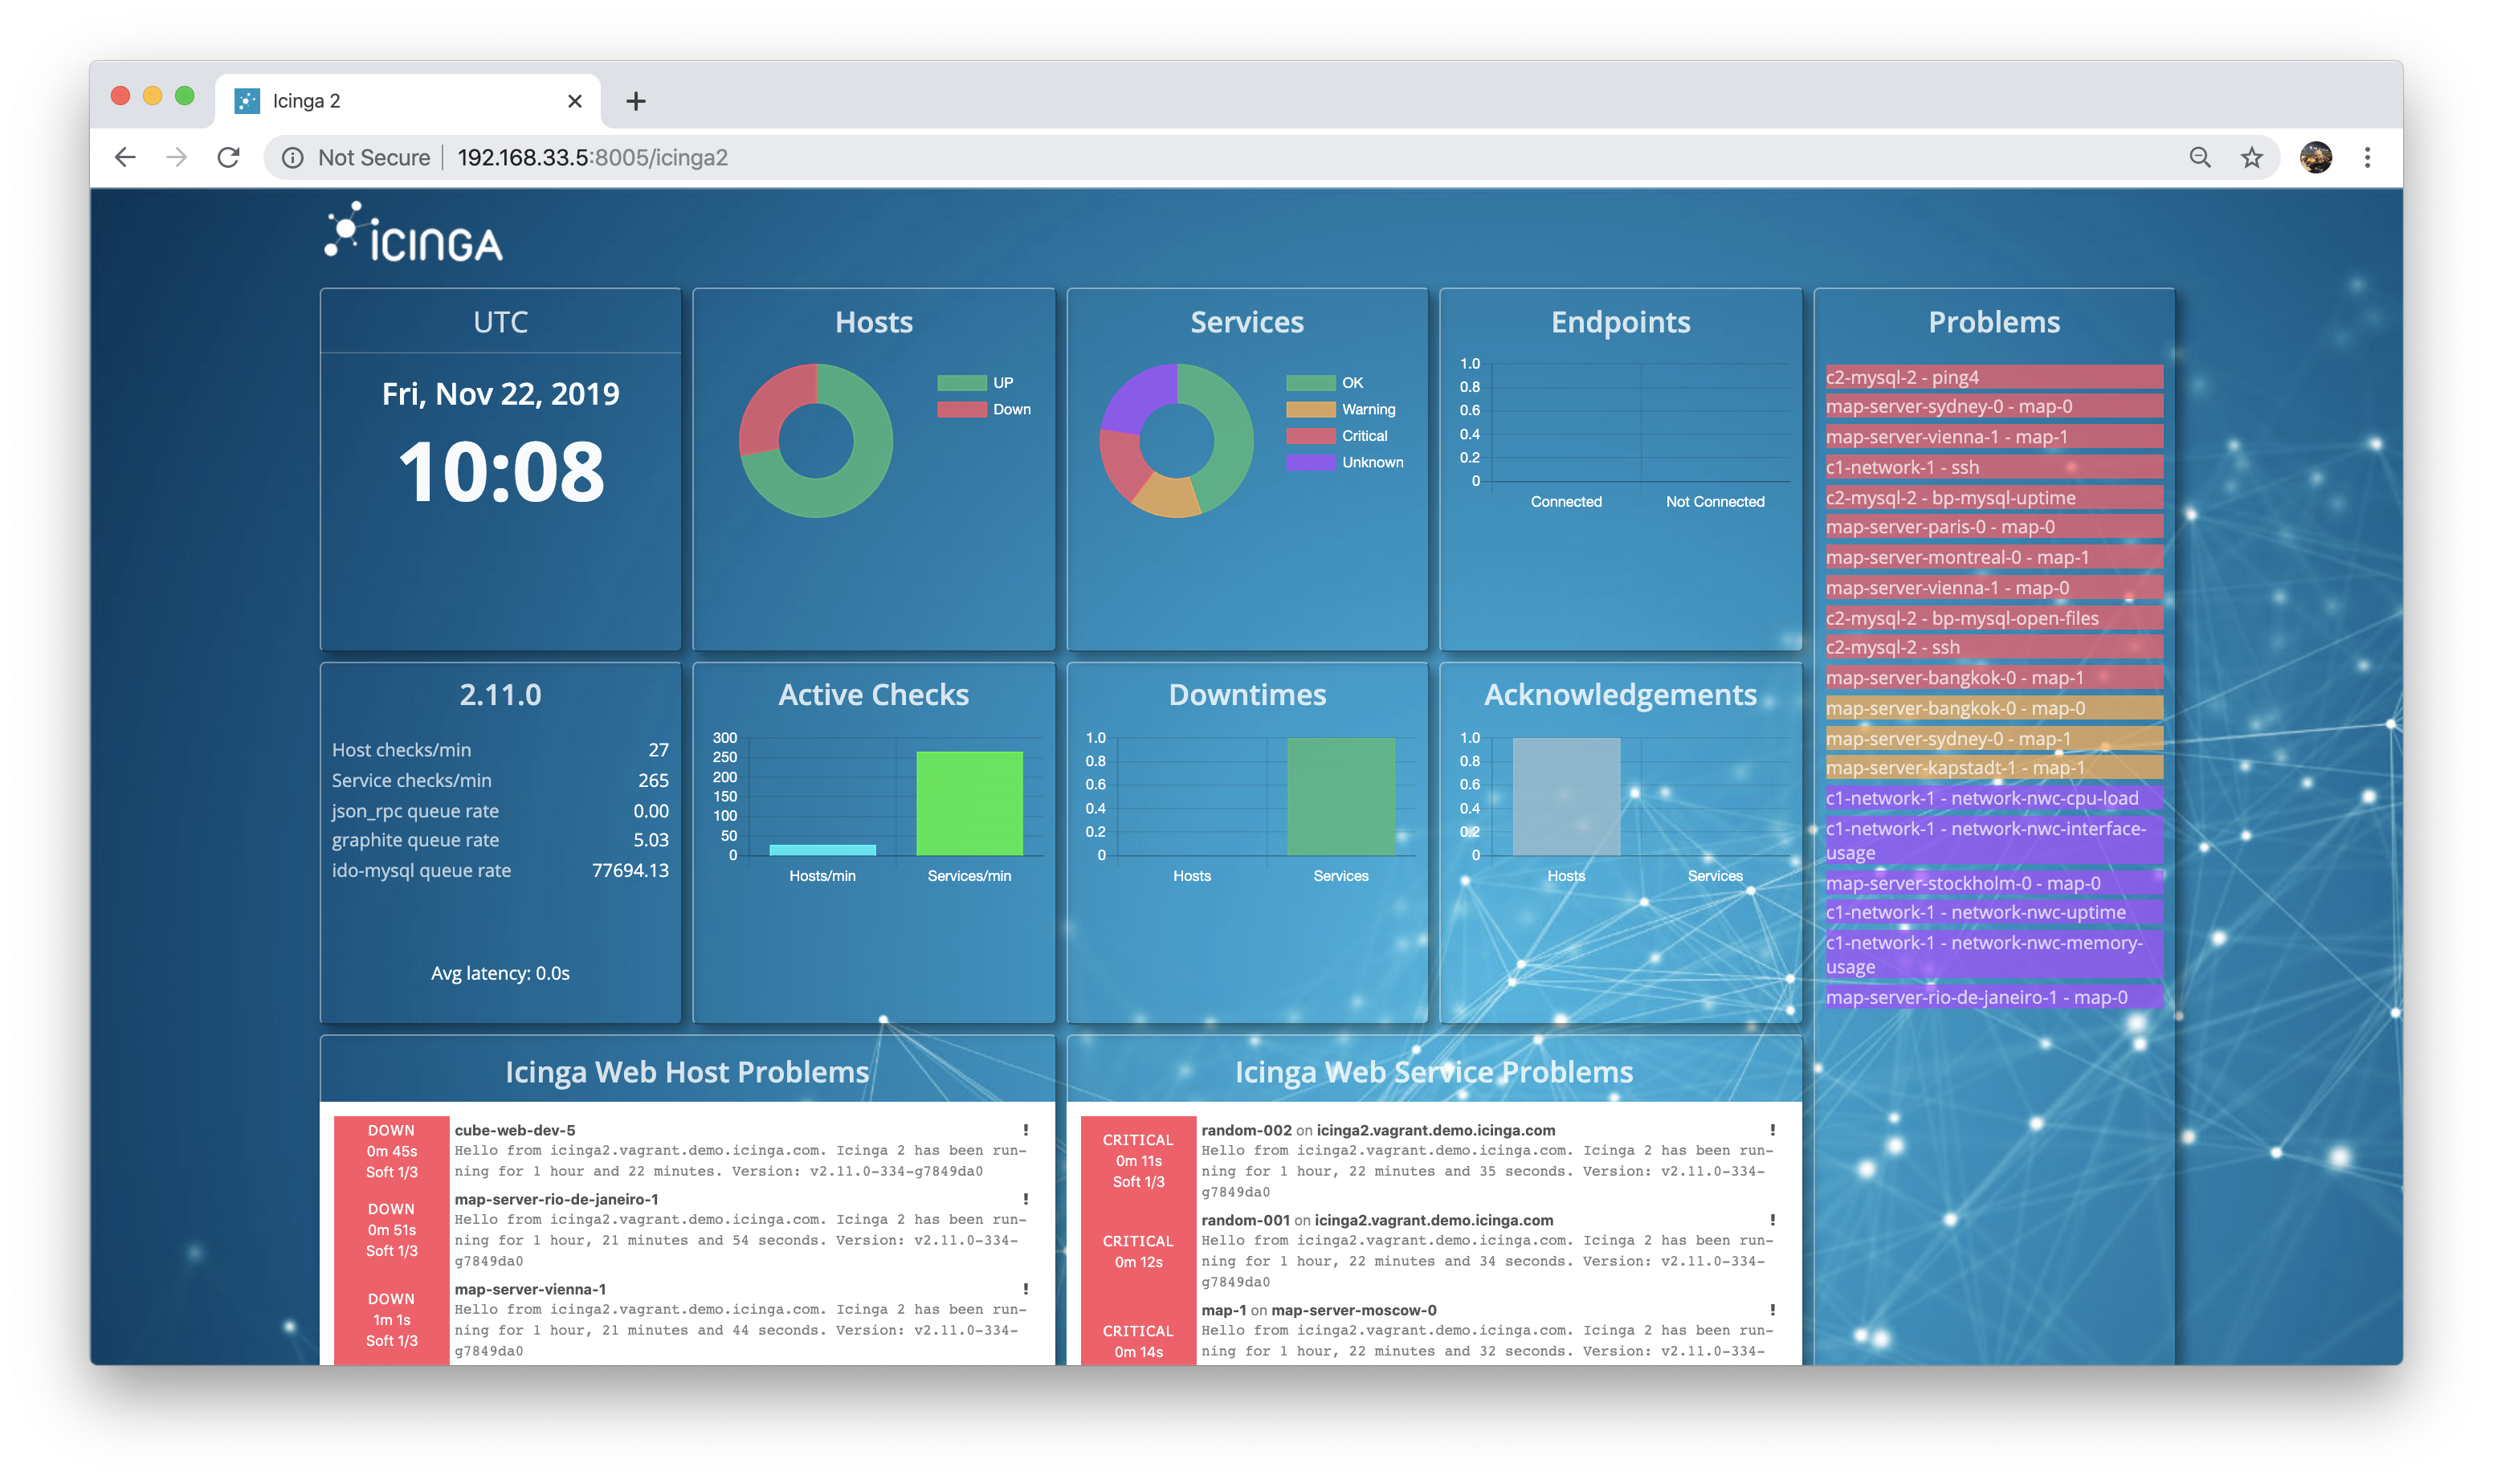Click the DOWN 0m 51s status badge
The image size is (2493, 1484).
(391, 1230)
